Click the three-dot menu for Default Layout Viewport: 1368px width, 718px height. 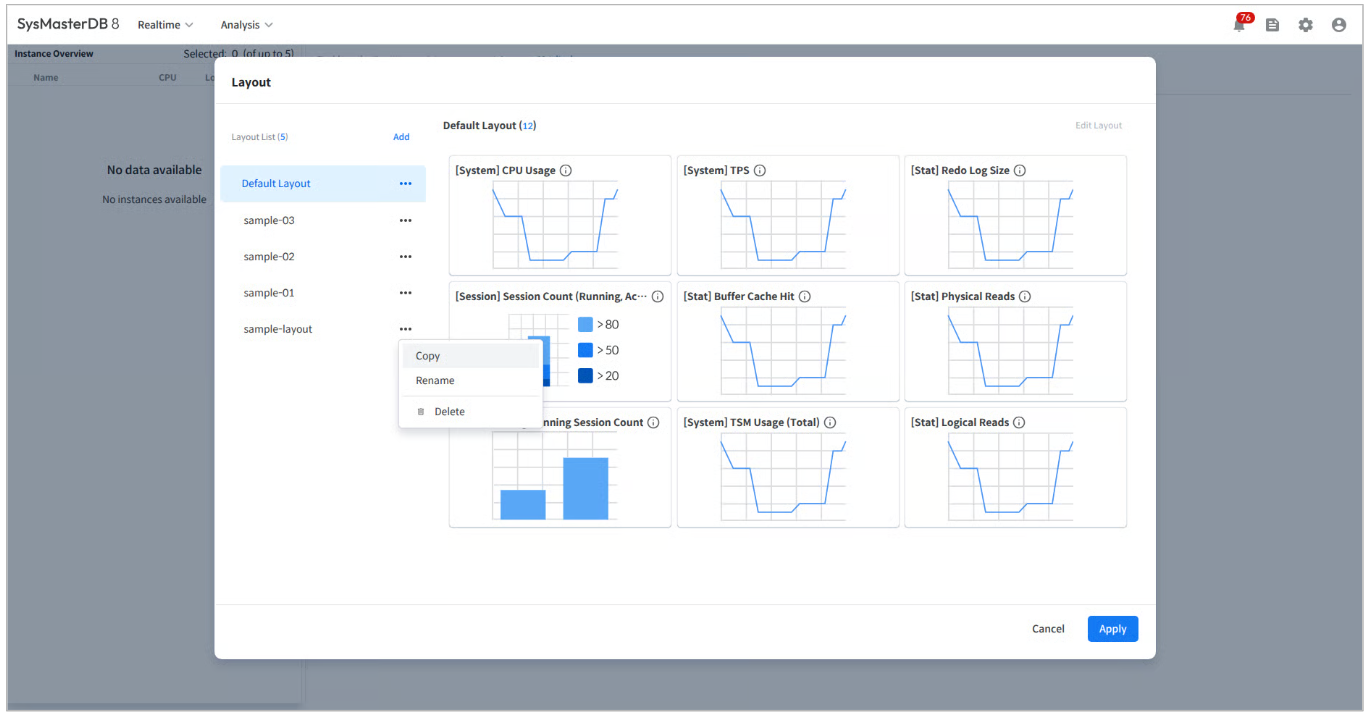tap(405, 184)
